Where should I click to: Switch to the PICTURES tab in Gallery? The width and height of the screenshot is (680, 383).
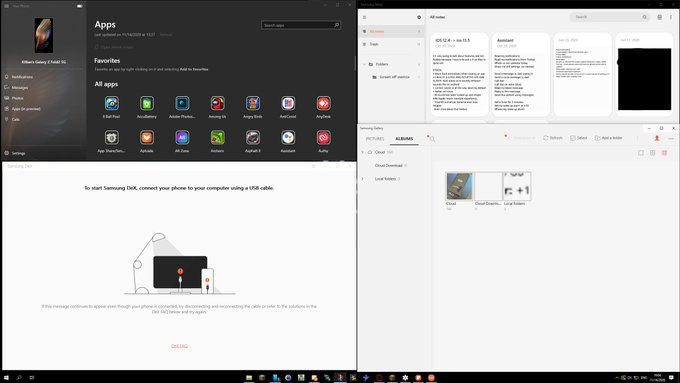[375, 139]
